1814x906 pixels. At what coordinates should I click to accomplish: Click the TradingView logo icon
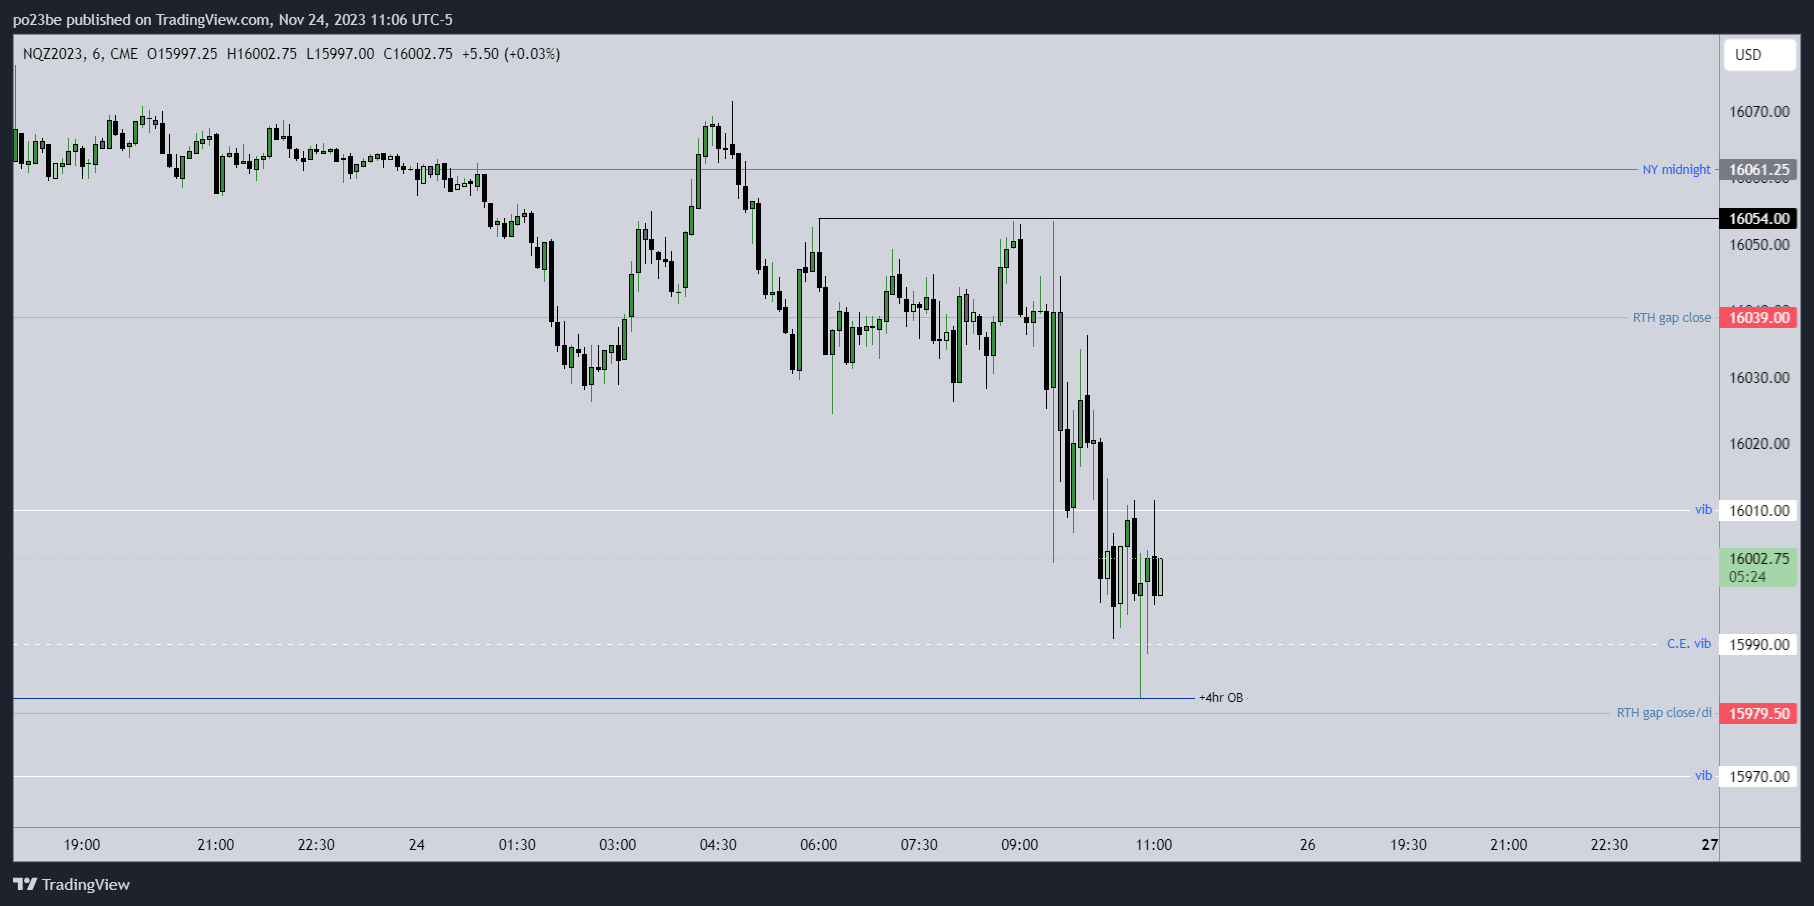click(25, 884)
